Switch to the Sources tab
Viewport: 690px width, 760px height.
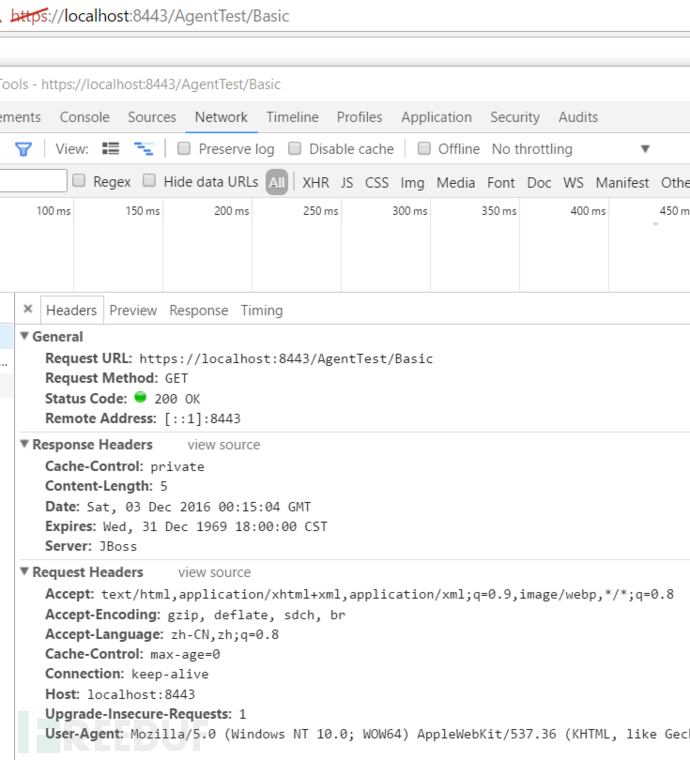152,117
